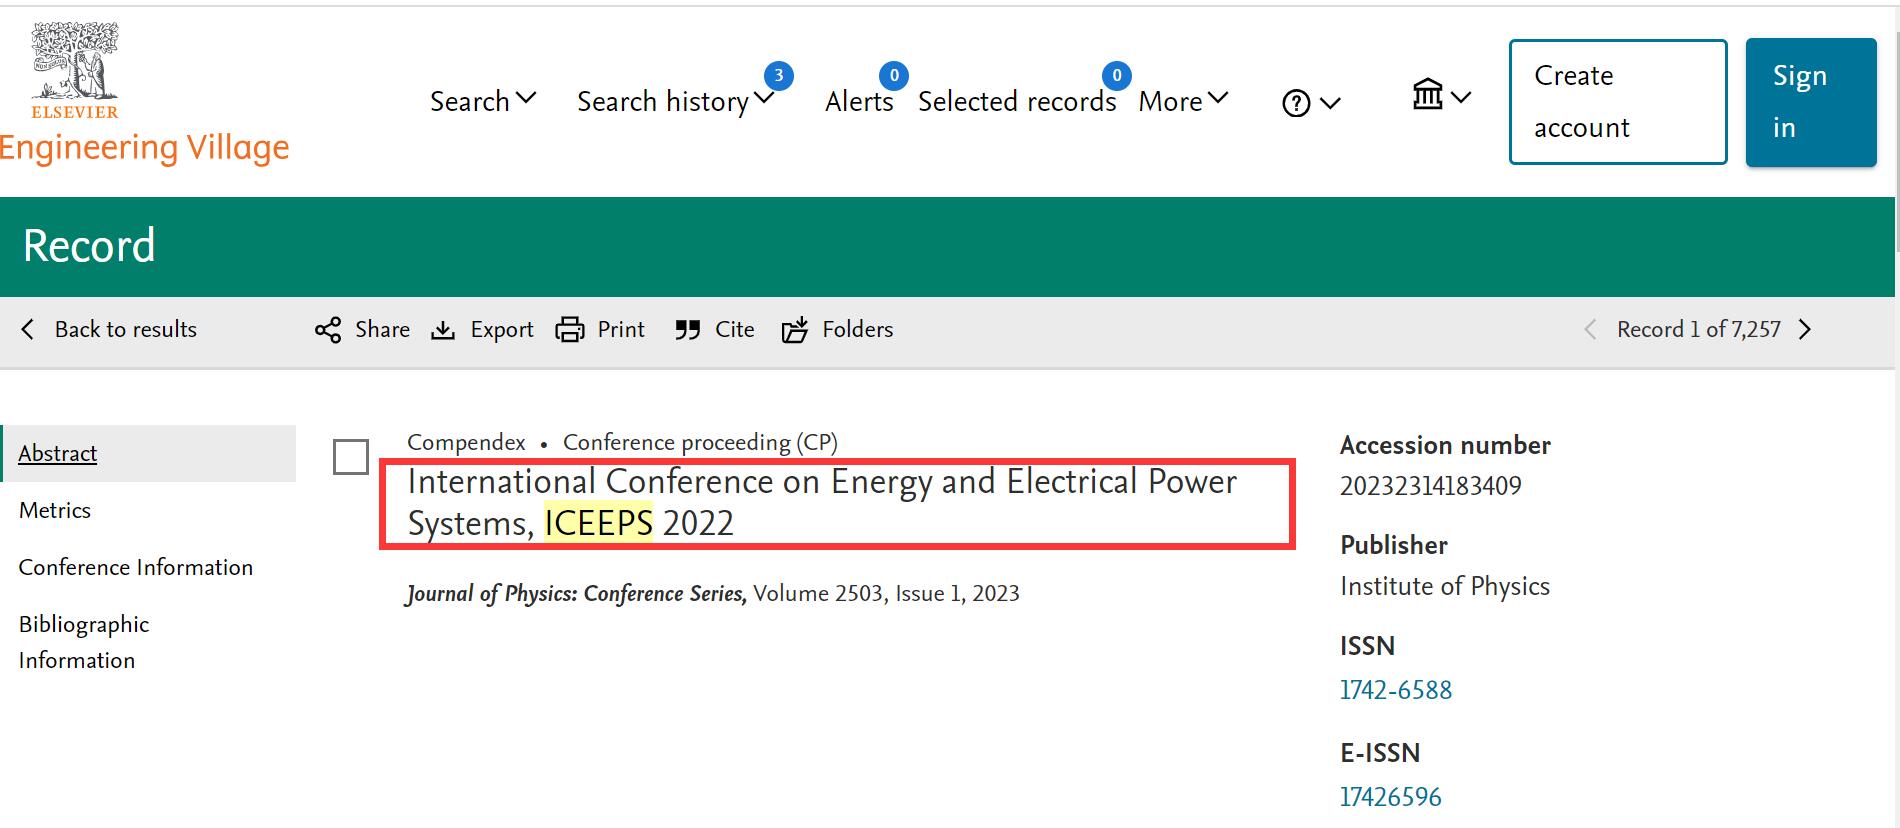The width and height of the screenshot is (1900, 828).
Task: Select the Metrics sidebar tab
Action: click(x=55, y=510)
